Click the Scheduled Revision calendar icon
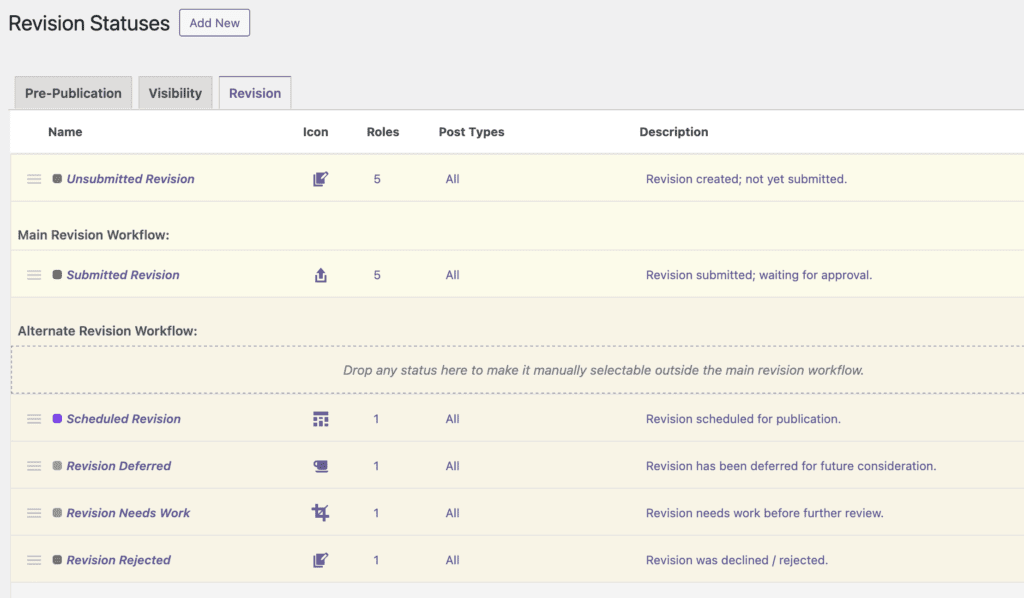The height and width of the screenshot is (598, 1024). (320, 419)
